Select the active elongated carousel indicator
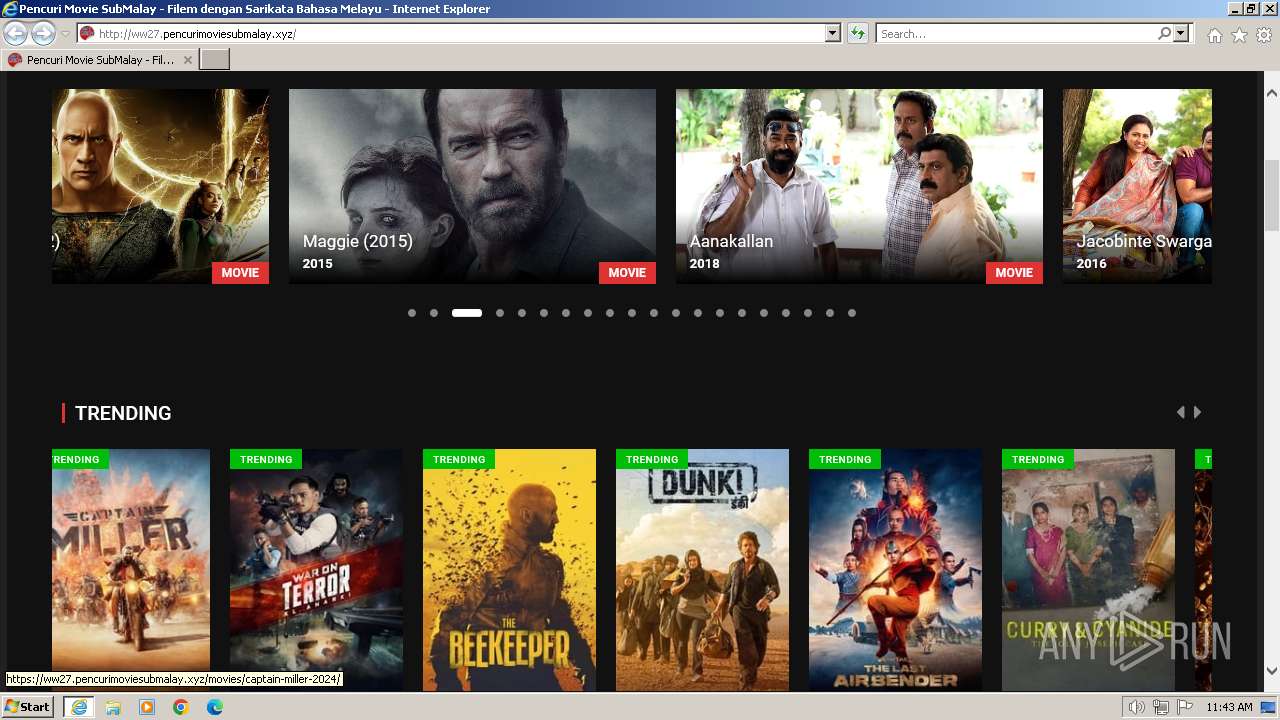The width and height of the screenshot is (1280, 720). pyautogui.click(x=467, y=313)
